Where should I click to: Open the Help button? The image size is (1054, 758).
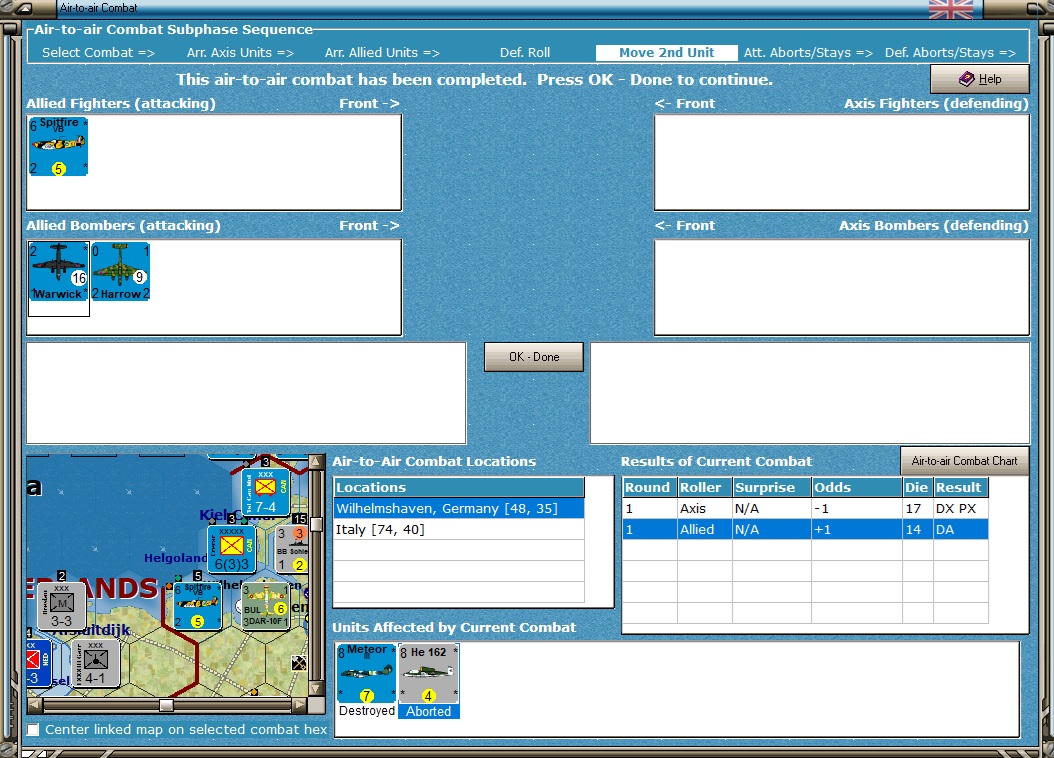979,79
